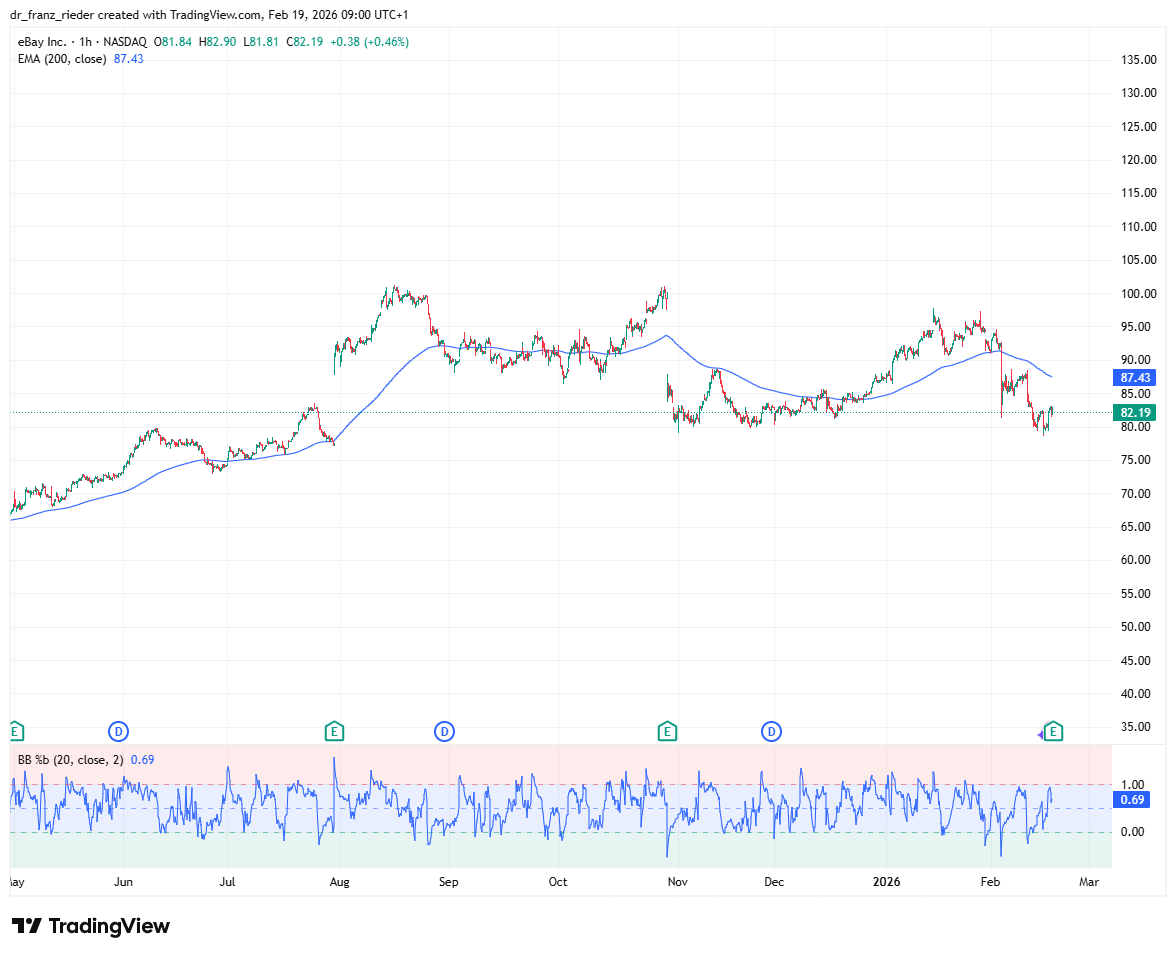This screenshot has height=956, width=1176.
Task: Click the earnings marker at early August
Action: coord(335,731)
